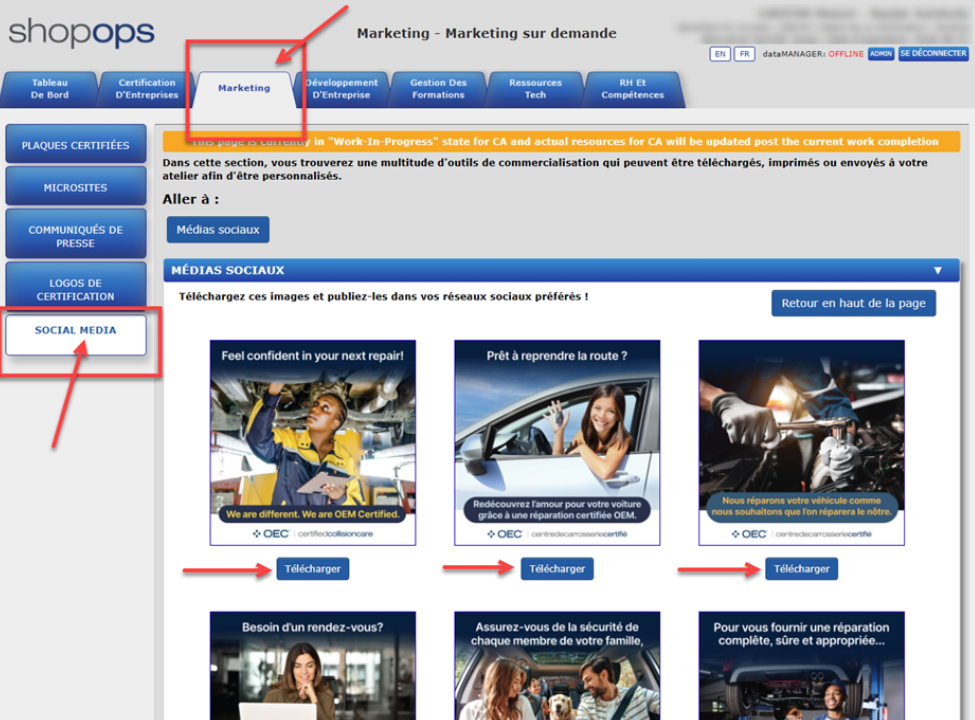Click the ADMIN button
Screen dimensions: 975x720
[x=880, y=54]
